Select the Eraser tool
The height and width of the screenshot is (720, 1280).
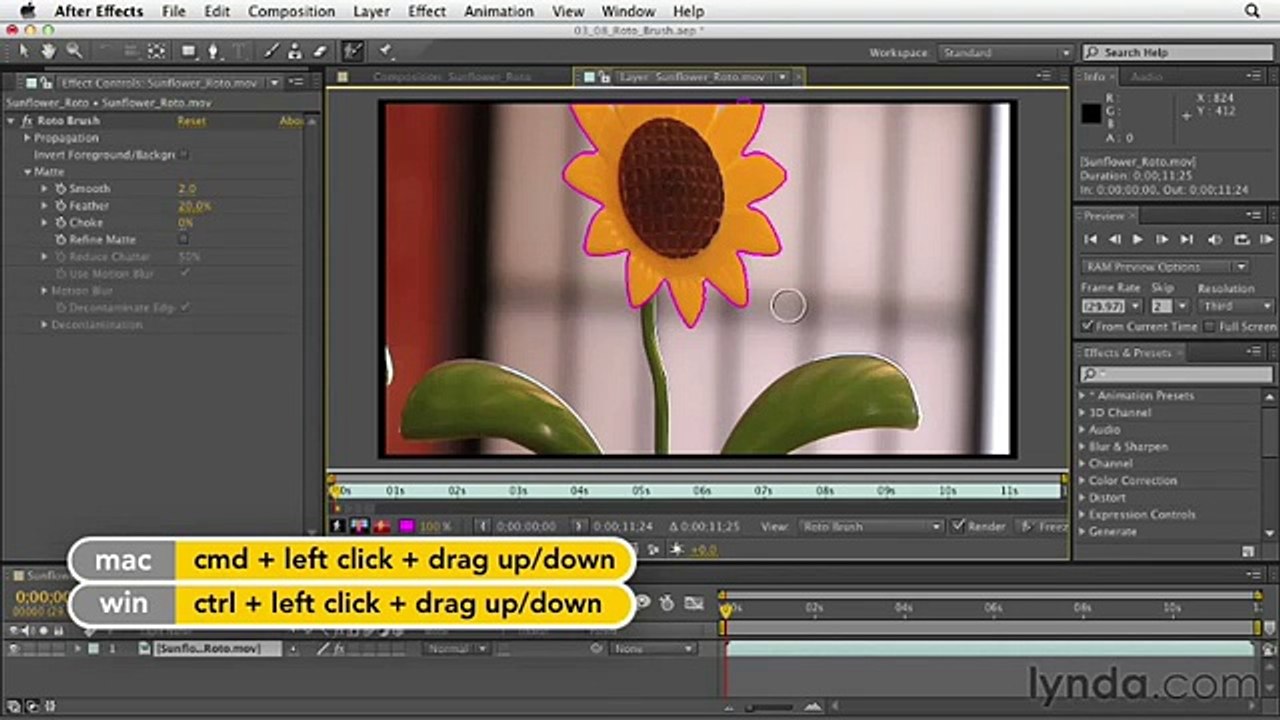[x=320, y=51]
